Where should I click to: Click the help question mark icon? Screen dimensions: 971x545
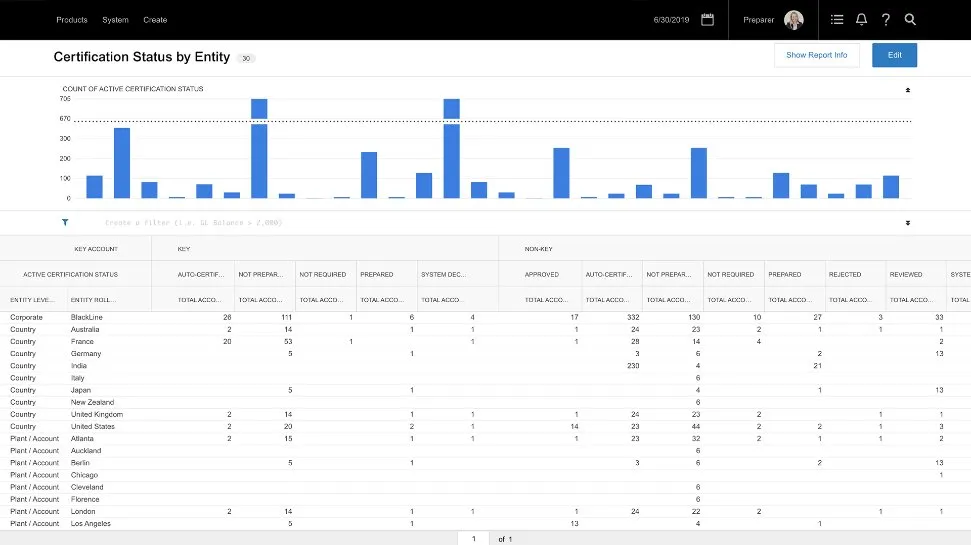(886, 19)
